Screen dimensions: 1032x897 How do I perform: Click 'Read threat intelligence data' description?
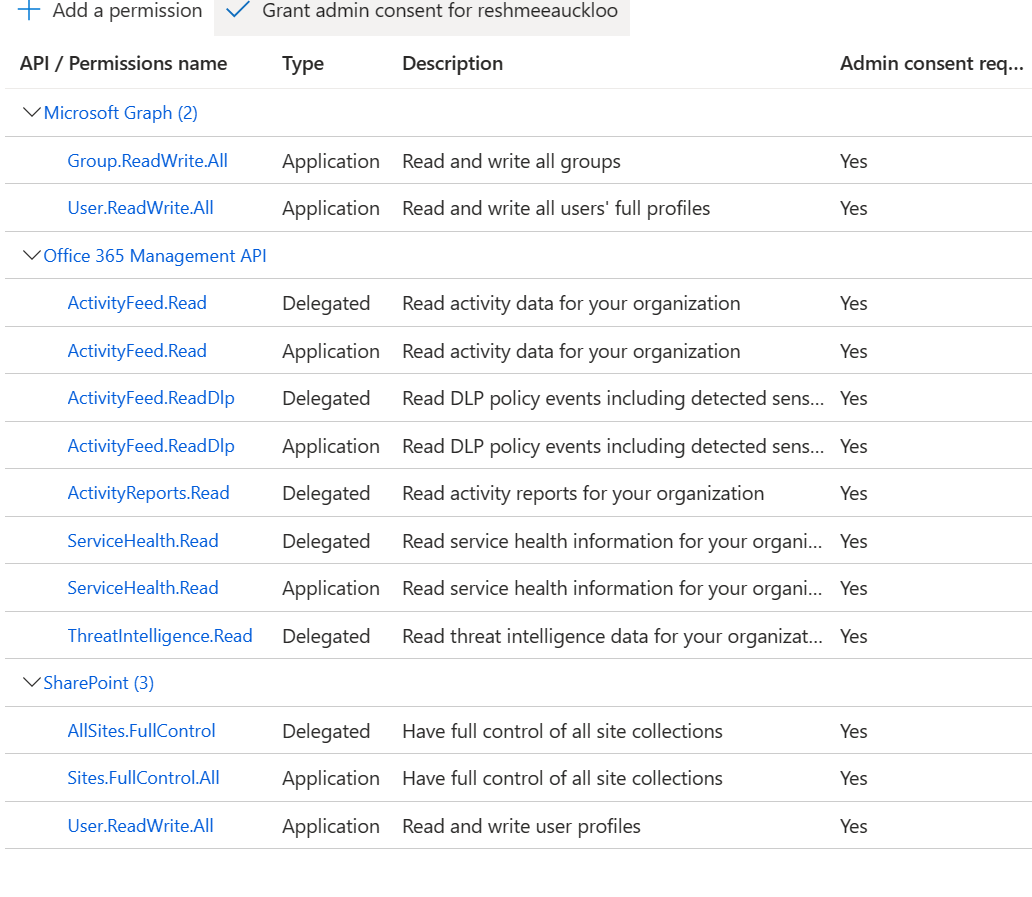pyautogui.click(x=612, y=636)
